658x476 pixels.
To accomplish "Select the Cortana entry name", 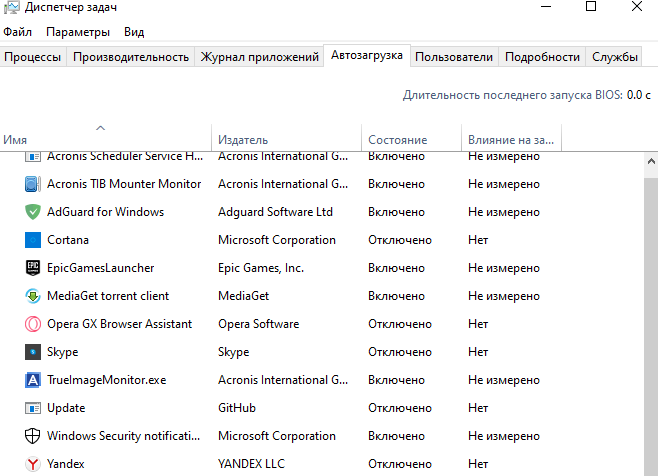I will click(x=68, y=240).
